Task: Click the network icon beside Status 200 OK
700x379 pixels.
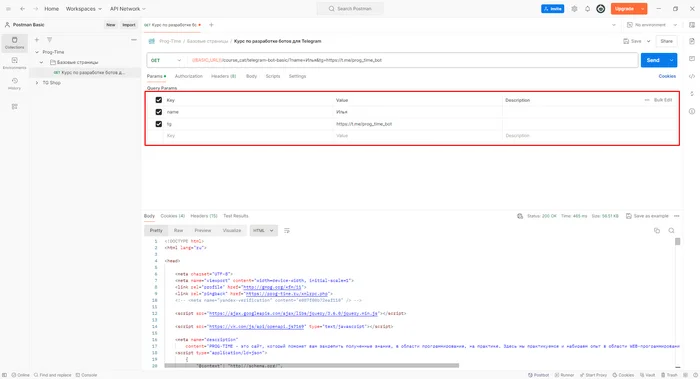Action: pyautogui.click(x=520, y=216)
